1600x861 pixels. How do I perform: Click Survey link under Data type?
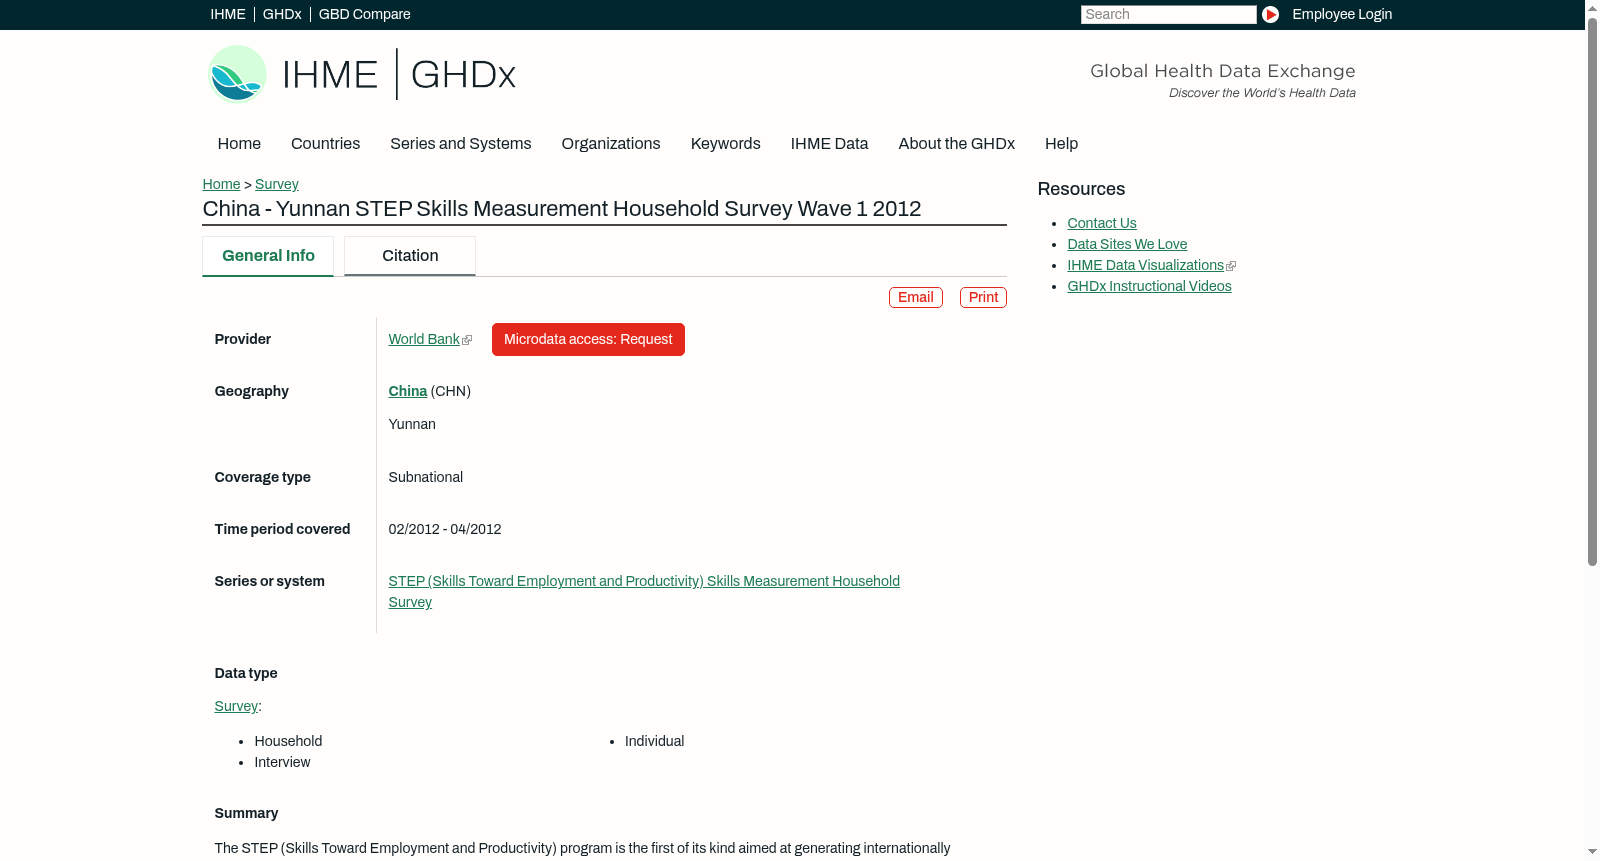point(236,707)
